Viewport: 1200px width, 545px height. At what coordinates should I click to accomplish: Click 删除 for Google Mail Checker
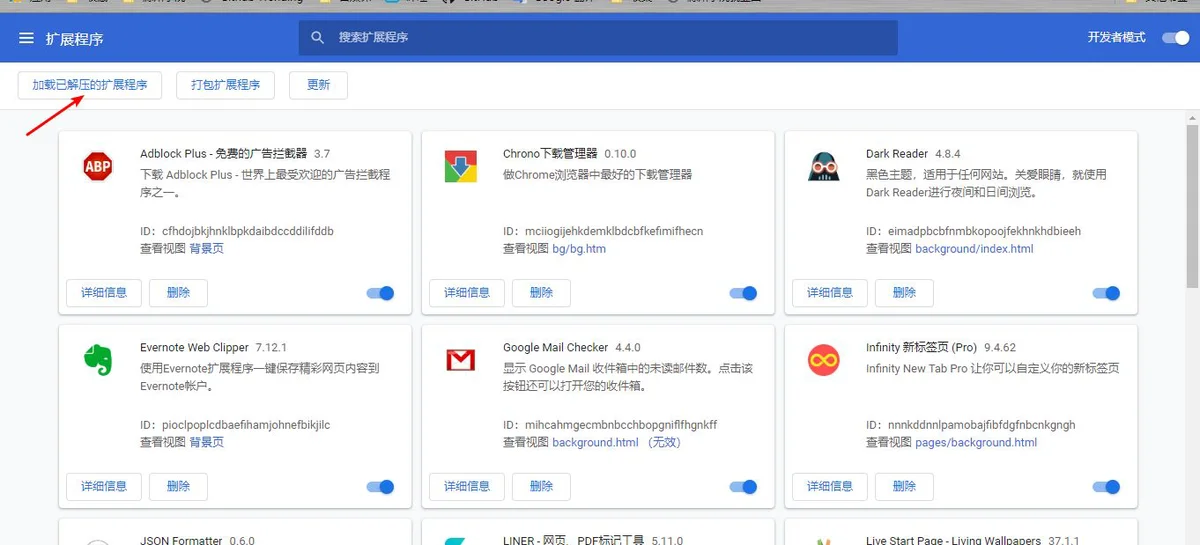click(x=541, y=487)
